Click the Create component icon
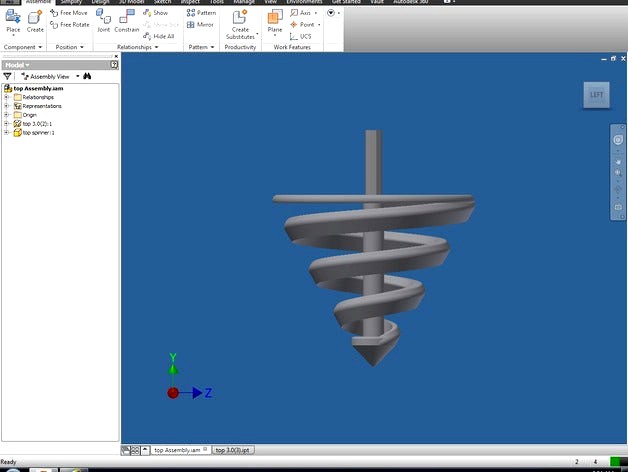This screenshot has width=628, height=472. pyautogui.click(x=35, y=18)
